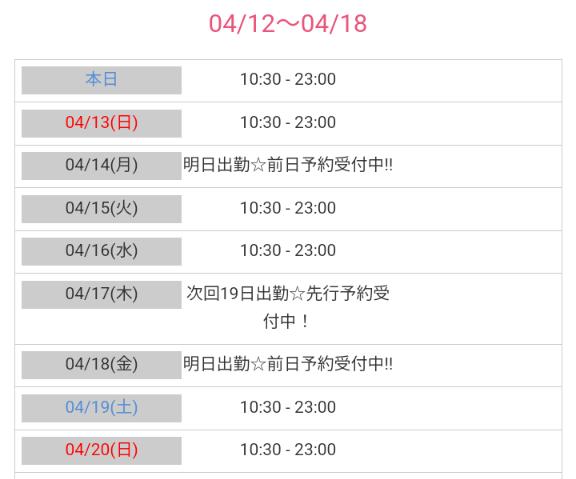
Task: Click the ☆ star in the 04/17 message
Action: 297,294
